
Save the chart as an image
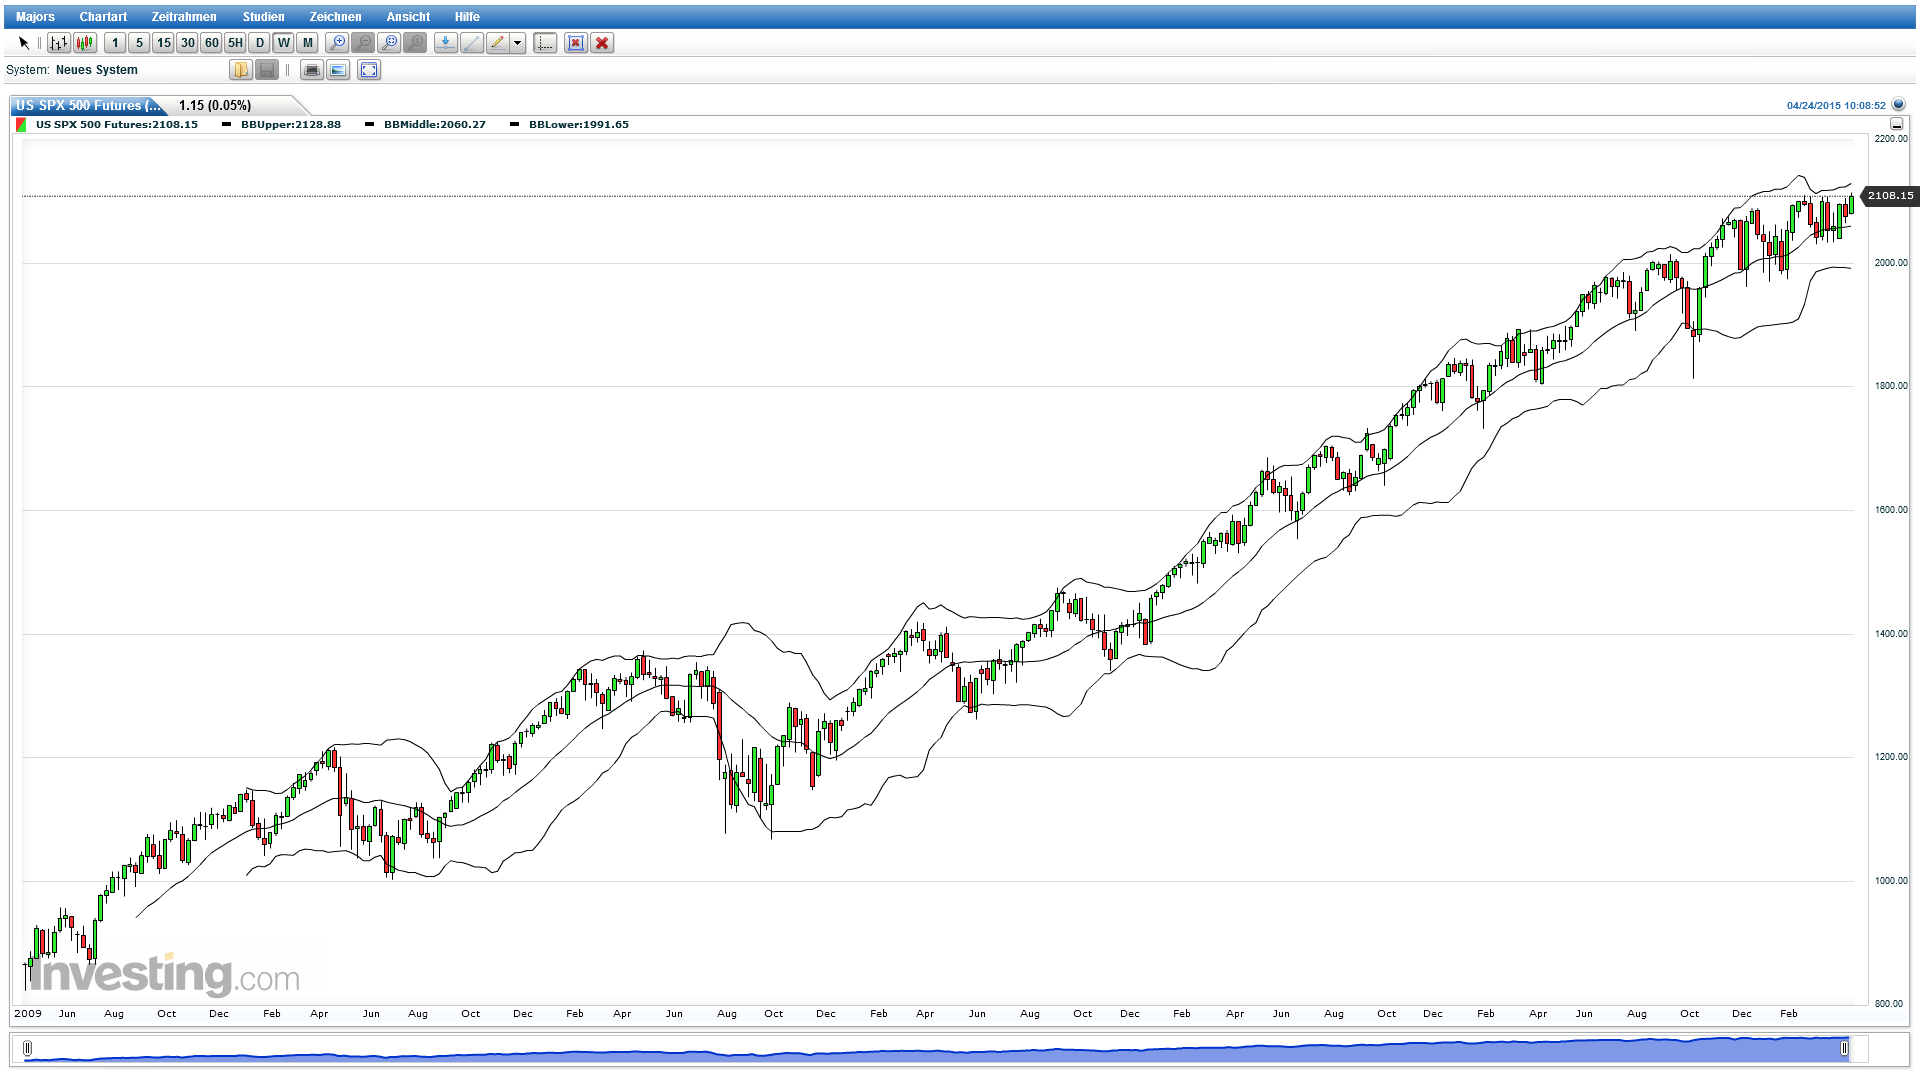(337, 70)
